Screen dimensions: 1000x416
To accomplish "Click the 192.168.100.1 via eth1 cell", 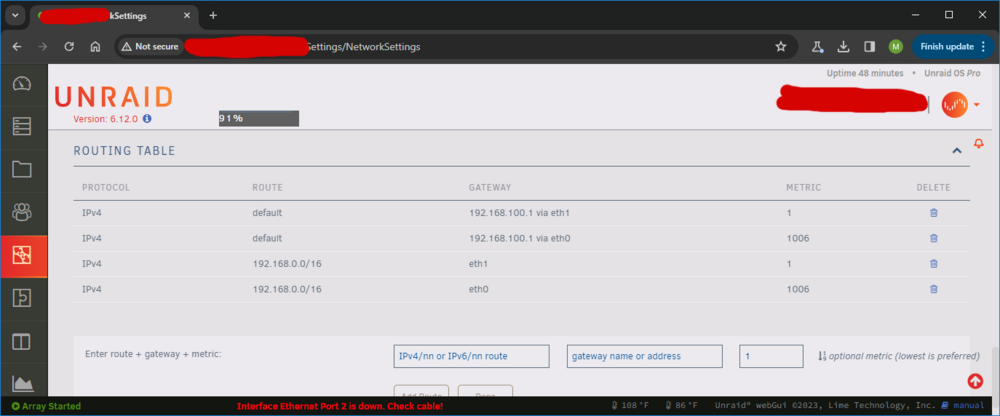I will [518, 213].
